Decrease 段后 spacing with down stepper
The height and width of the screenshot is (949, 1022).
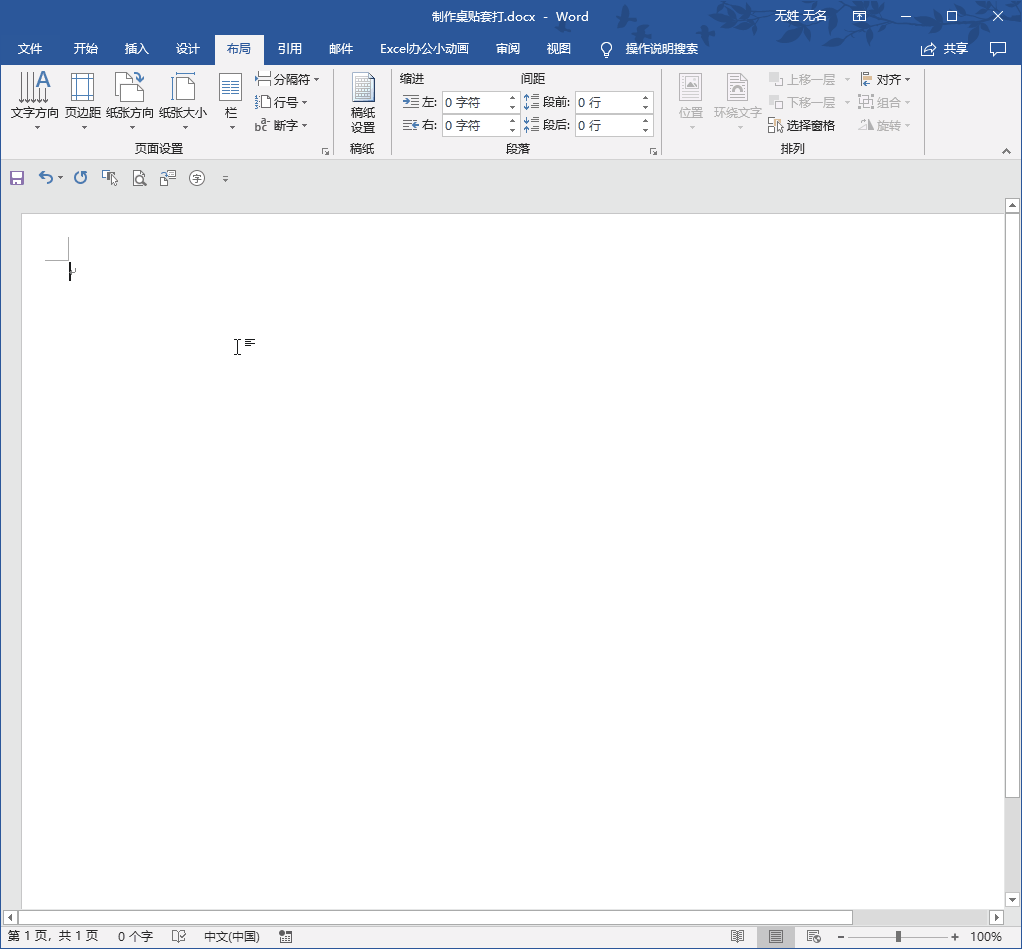pyautogui.click(x=645, y=130)
